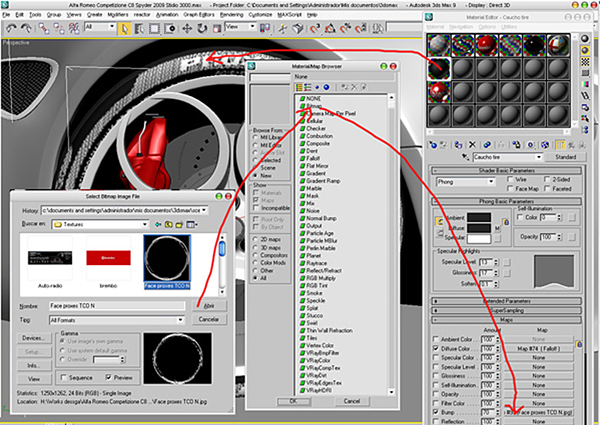Click the Ambient color swatch
This screenshot has width=600, height=425.
point(479,217)
